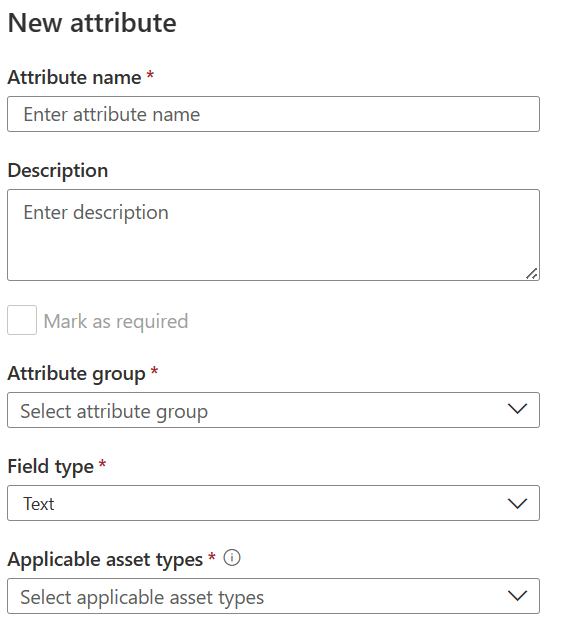Tick the Mark as required checkbox
This screenshot has height=634, width=565.
[22, 320]
